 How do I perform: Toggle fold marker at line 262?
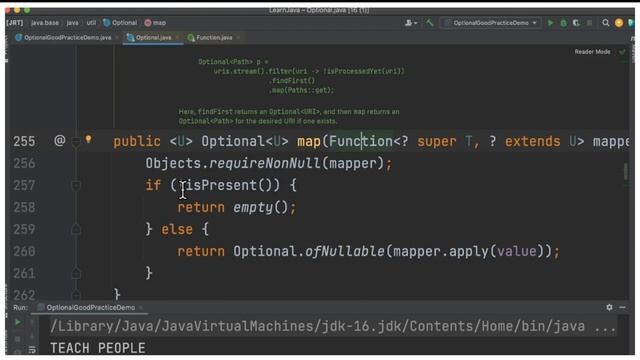click(76, 293)
